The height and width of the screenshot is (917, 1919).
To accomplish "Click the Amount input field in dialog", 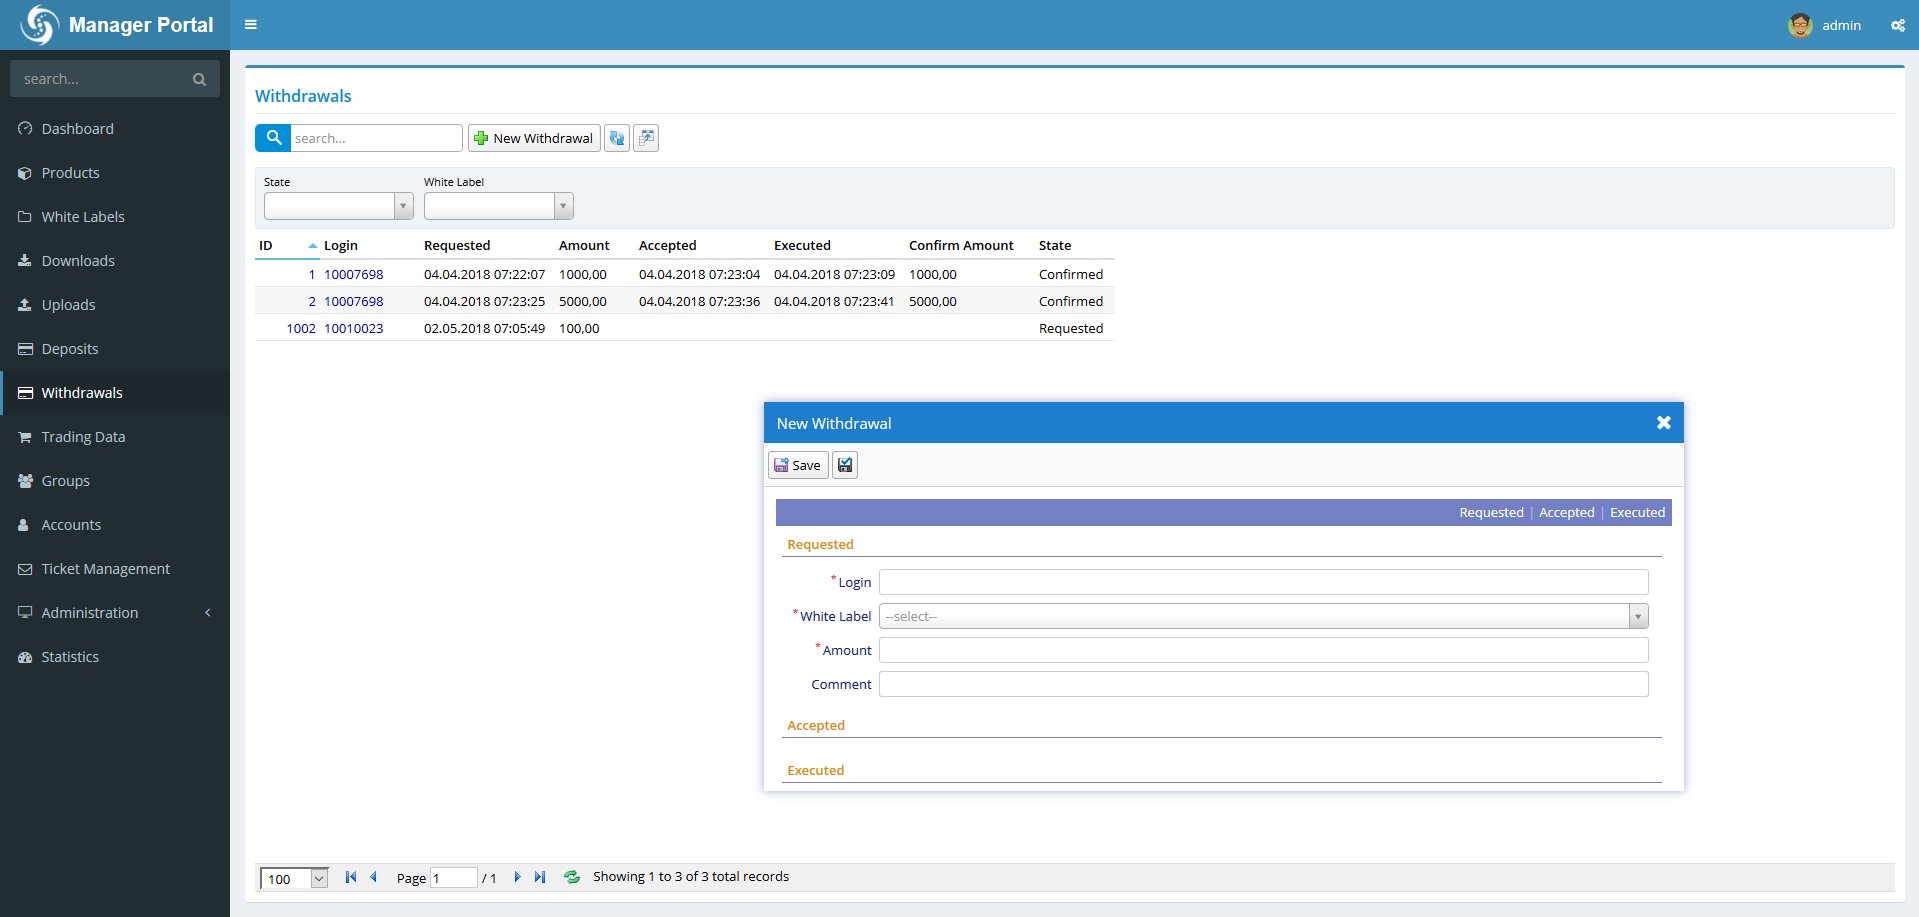I will point(1263,651).
